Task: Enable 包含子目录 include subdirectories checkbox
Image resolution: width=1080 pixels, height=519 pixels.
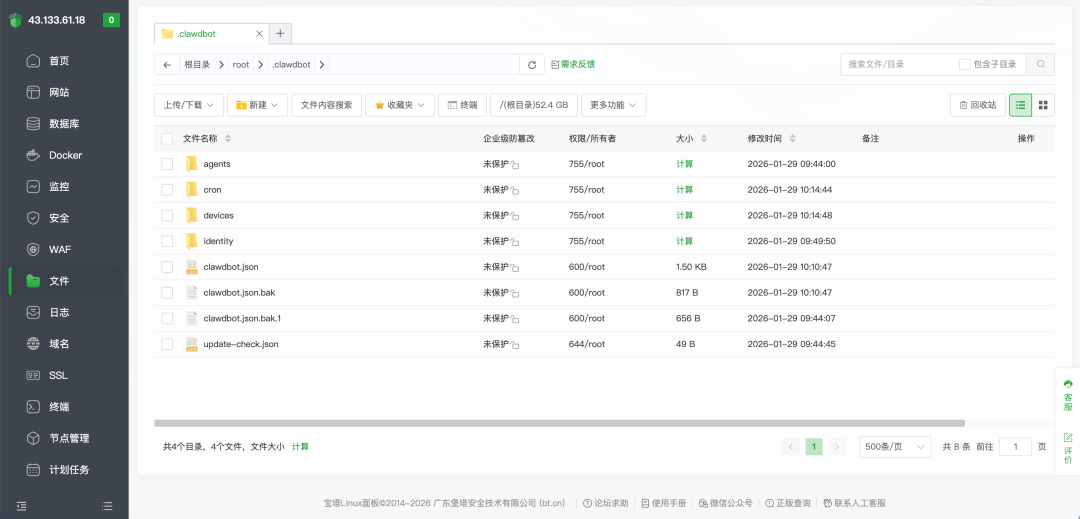Action: coord(965,64)
